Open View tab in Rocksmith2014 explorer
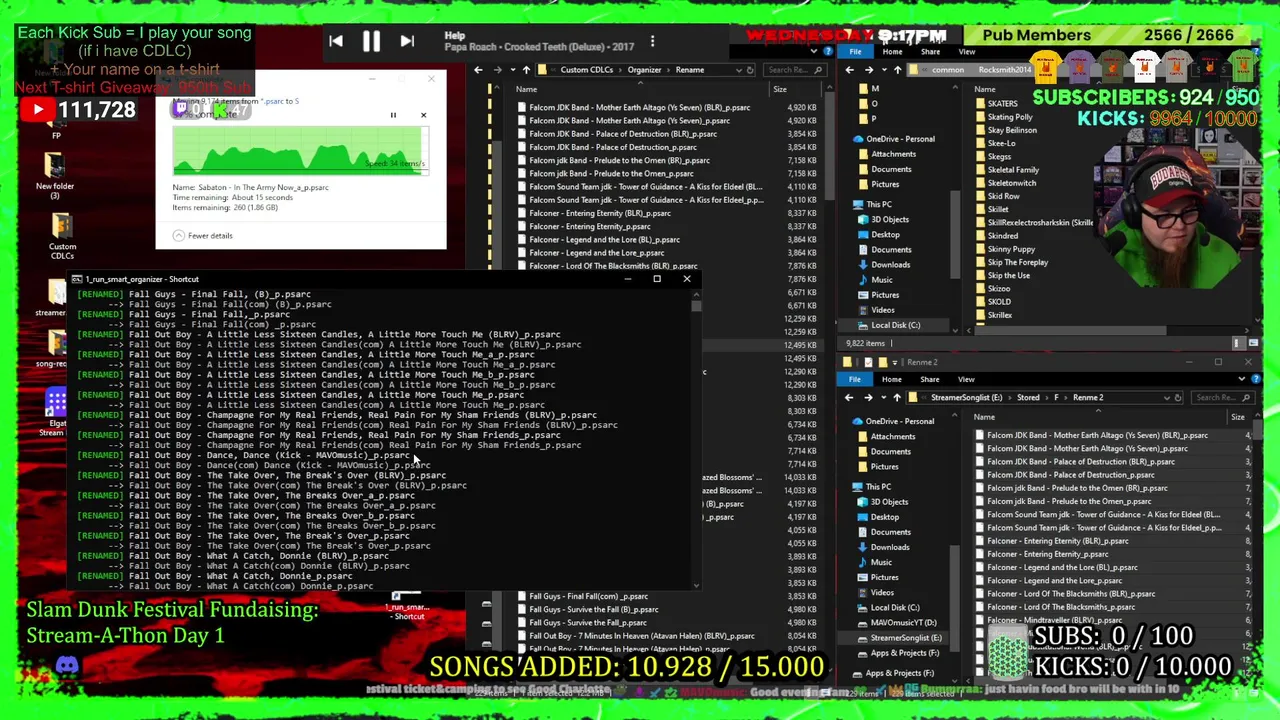Viewport: 1280px width, 720px height. tap(967, 52)
